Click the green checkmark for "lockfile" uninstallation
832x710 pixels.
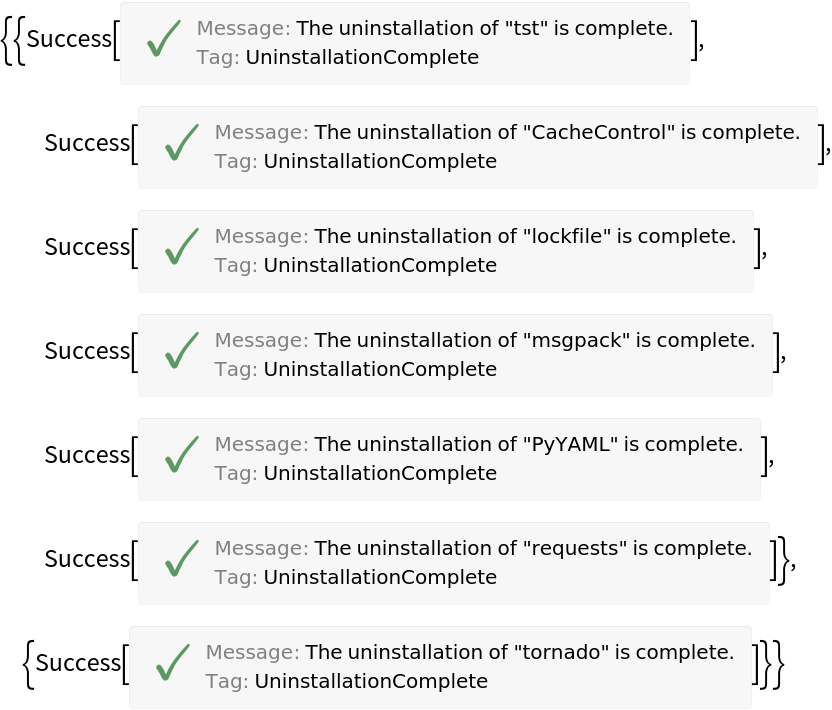coord(181,247)
